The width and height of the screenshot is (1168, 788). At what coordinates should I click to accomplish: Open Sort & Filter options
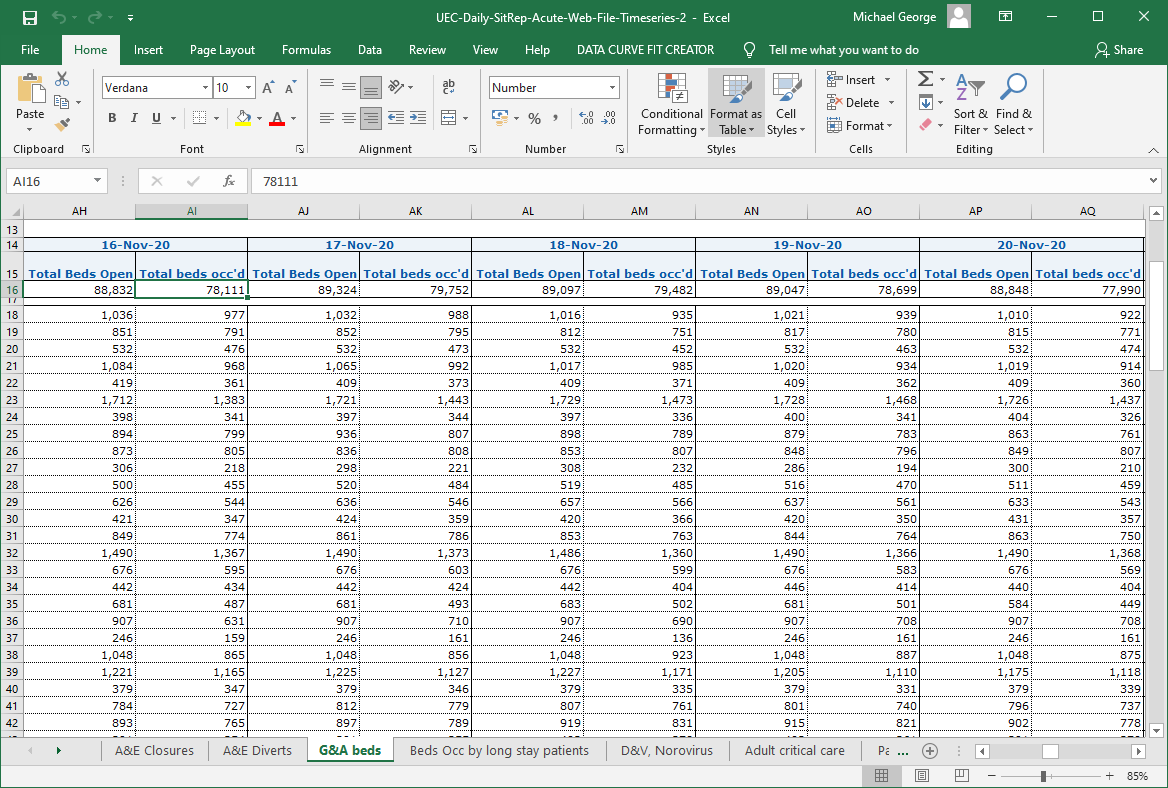click(x=971, y=104)
